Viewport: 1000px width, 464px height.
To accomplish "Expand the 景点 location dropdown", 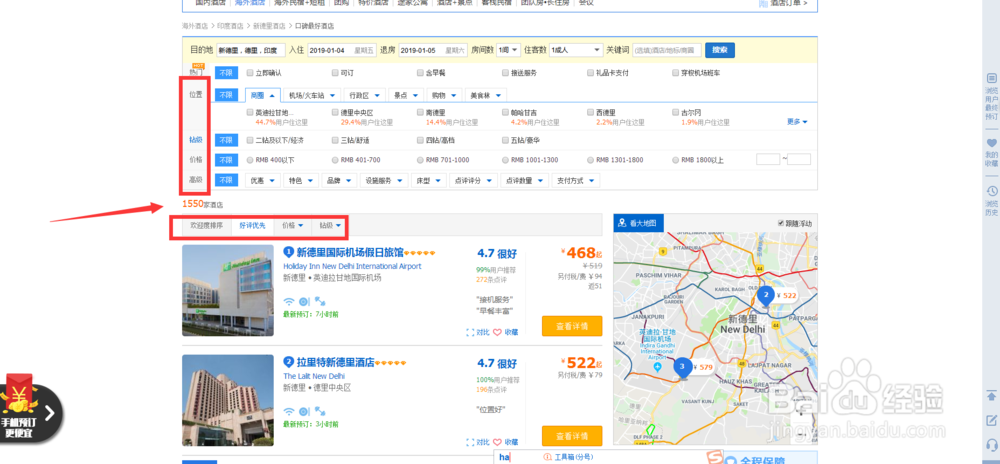I will 406,96.
